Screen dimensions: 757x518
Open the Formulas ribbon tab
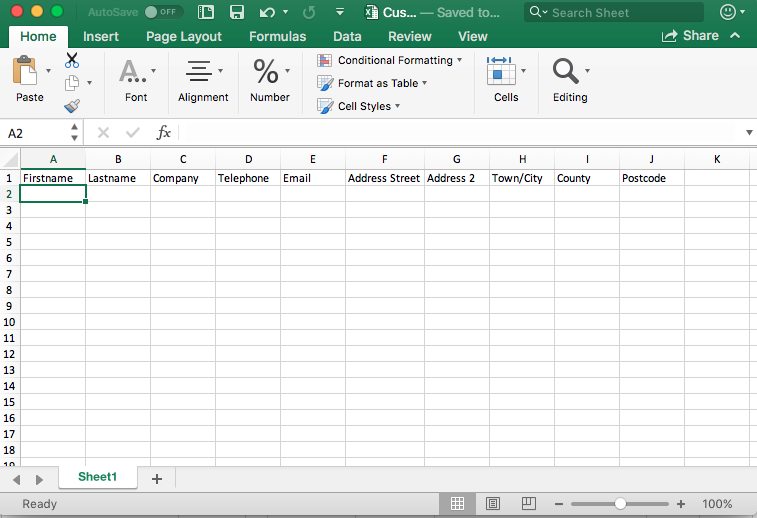click(277, 36)
